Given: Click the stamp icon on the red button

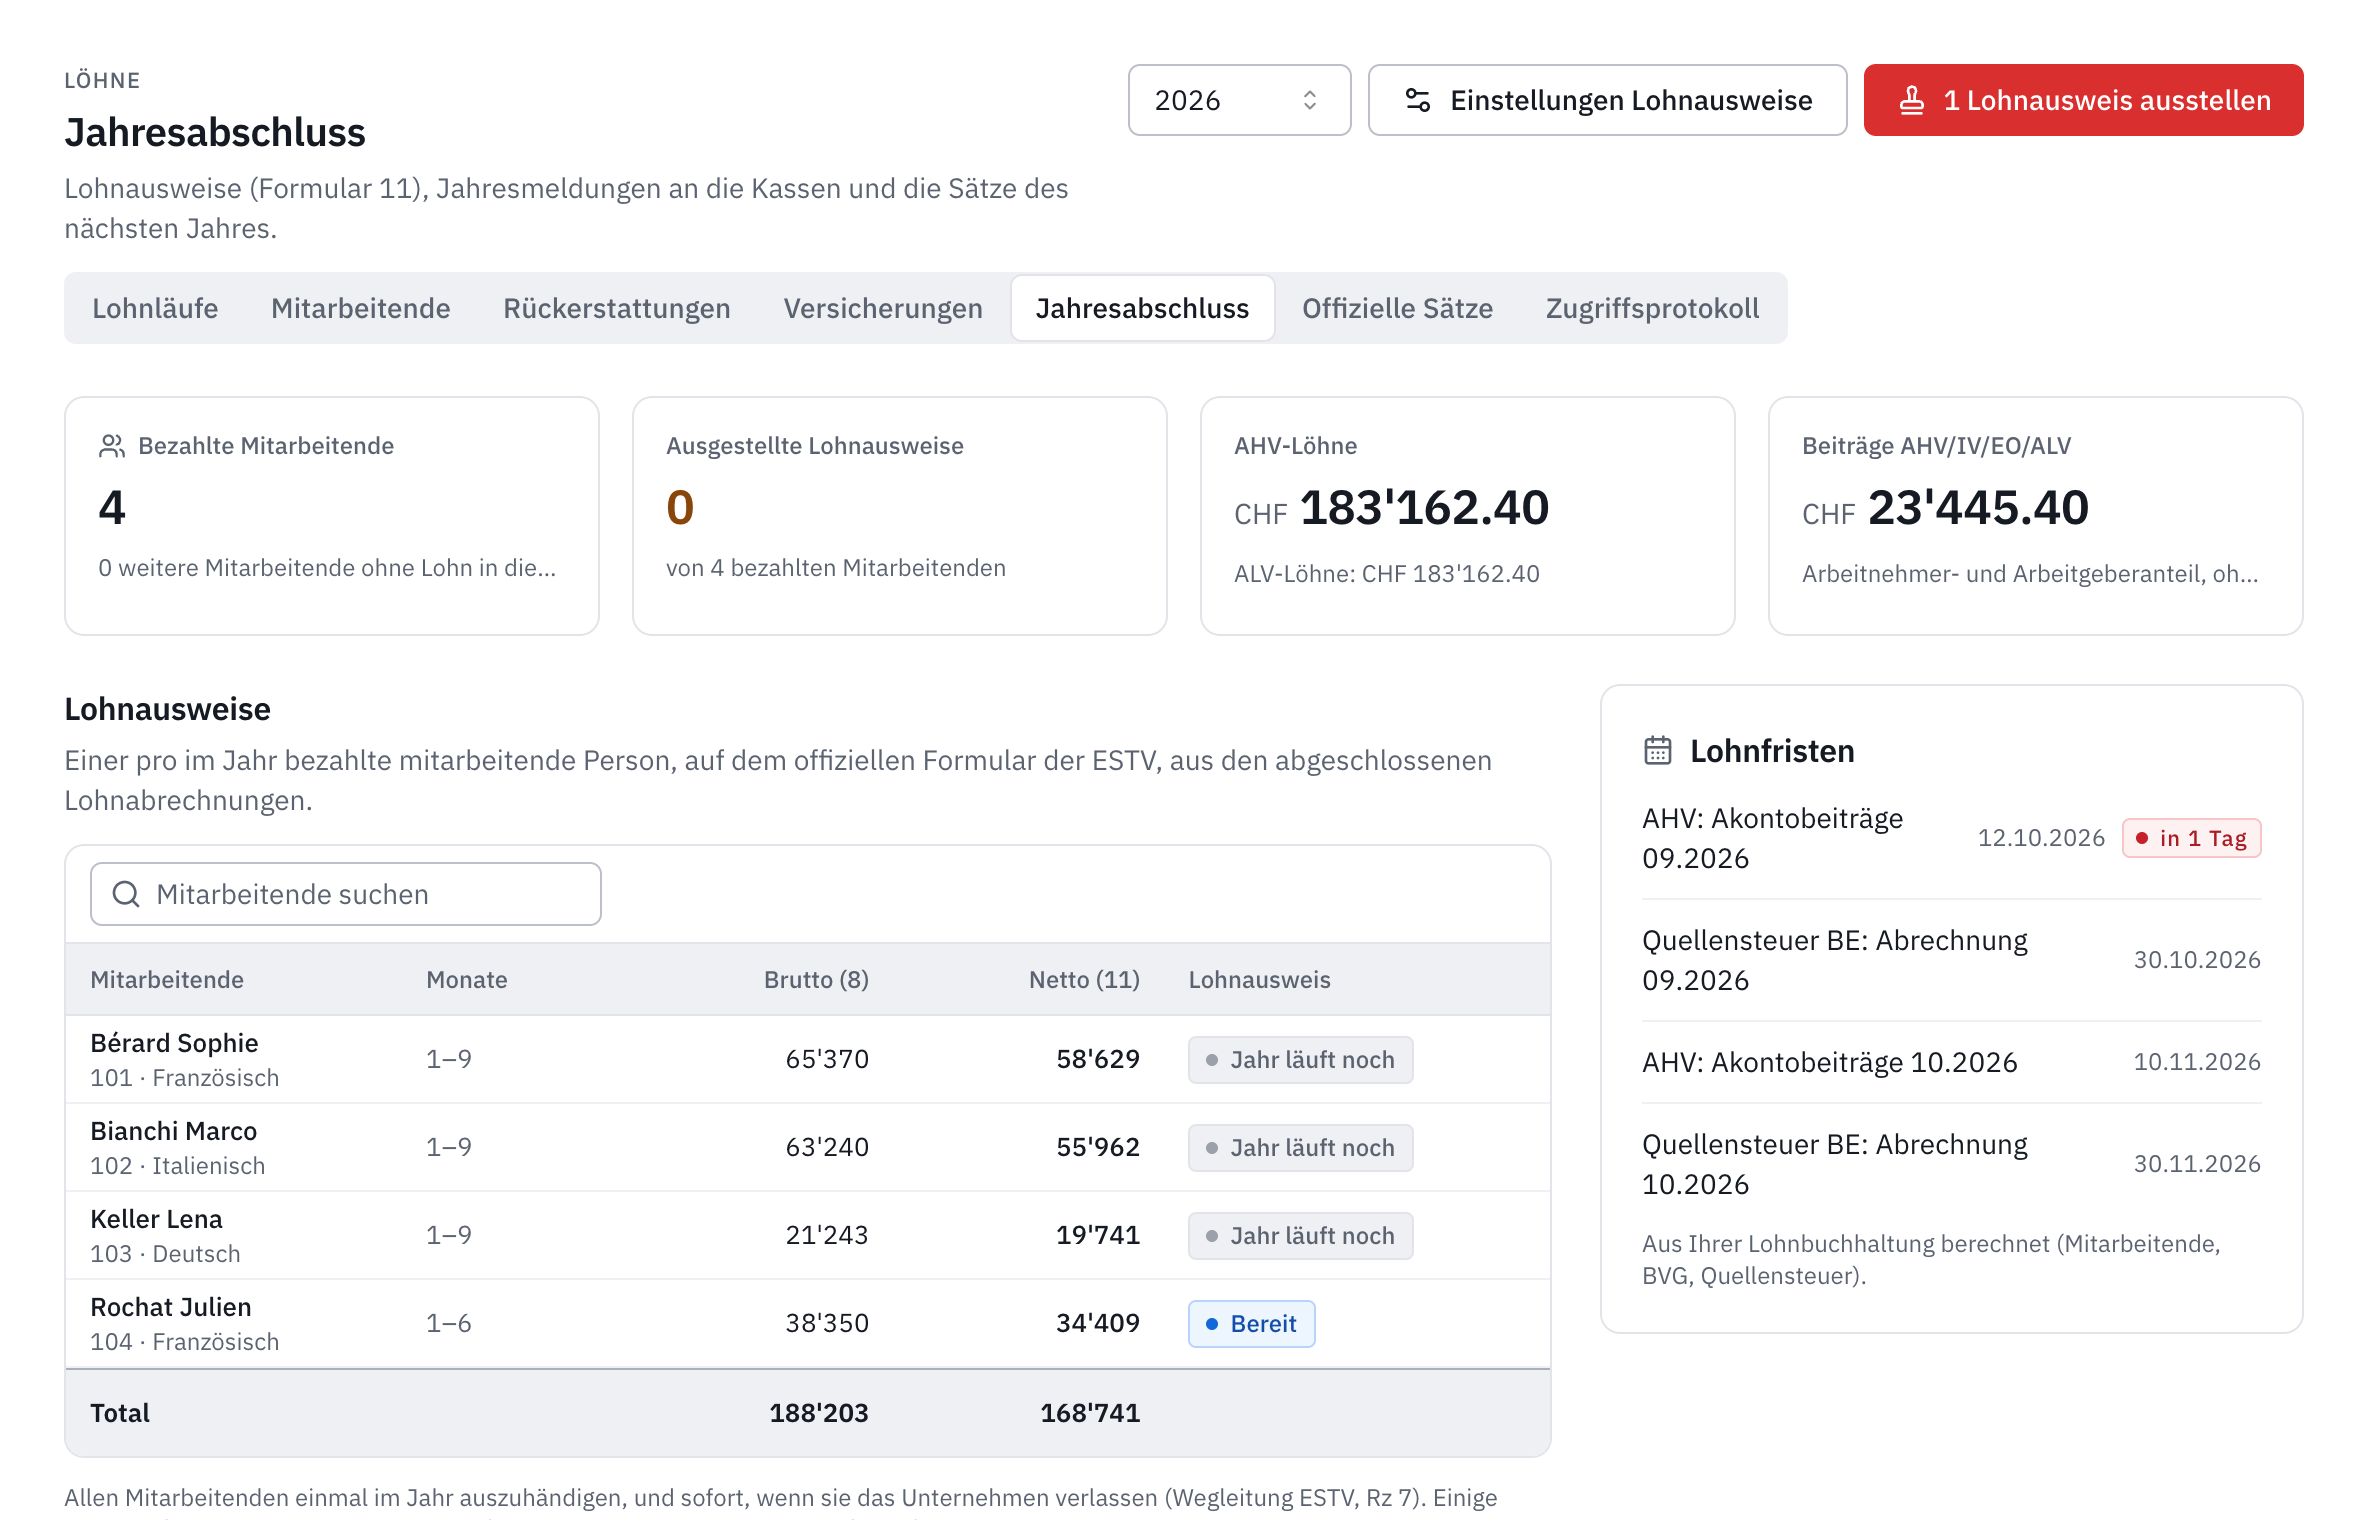Looking at the screenshot, I should coord(1911,100).
